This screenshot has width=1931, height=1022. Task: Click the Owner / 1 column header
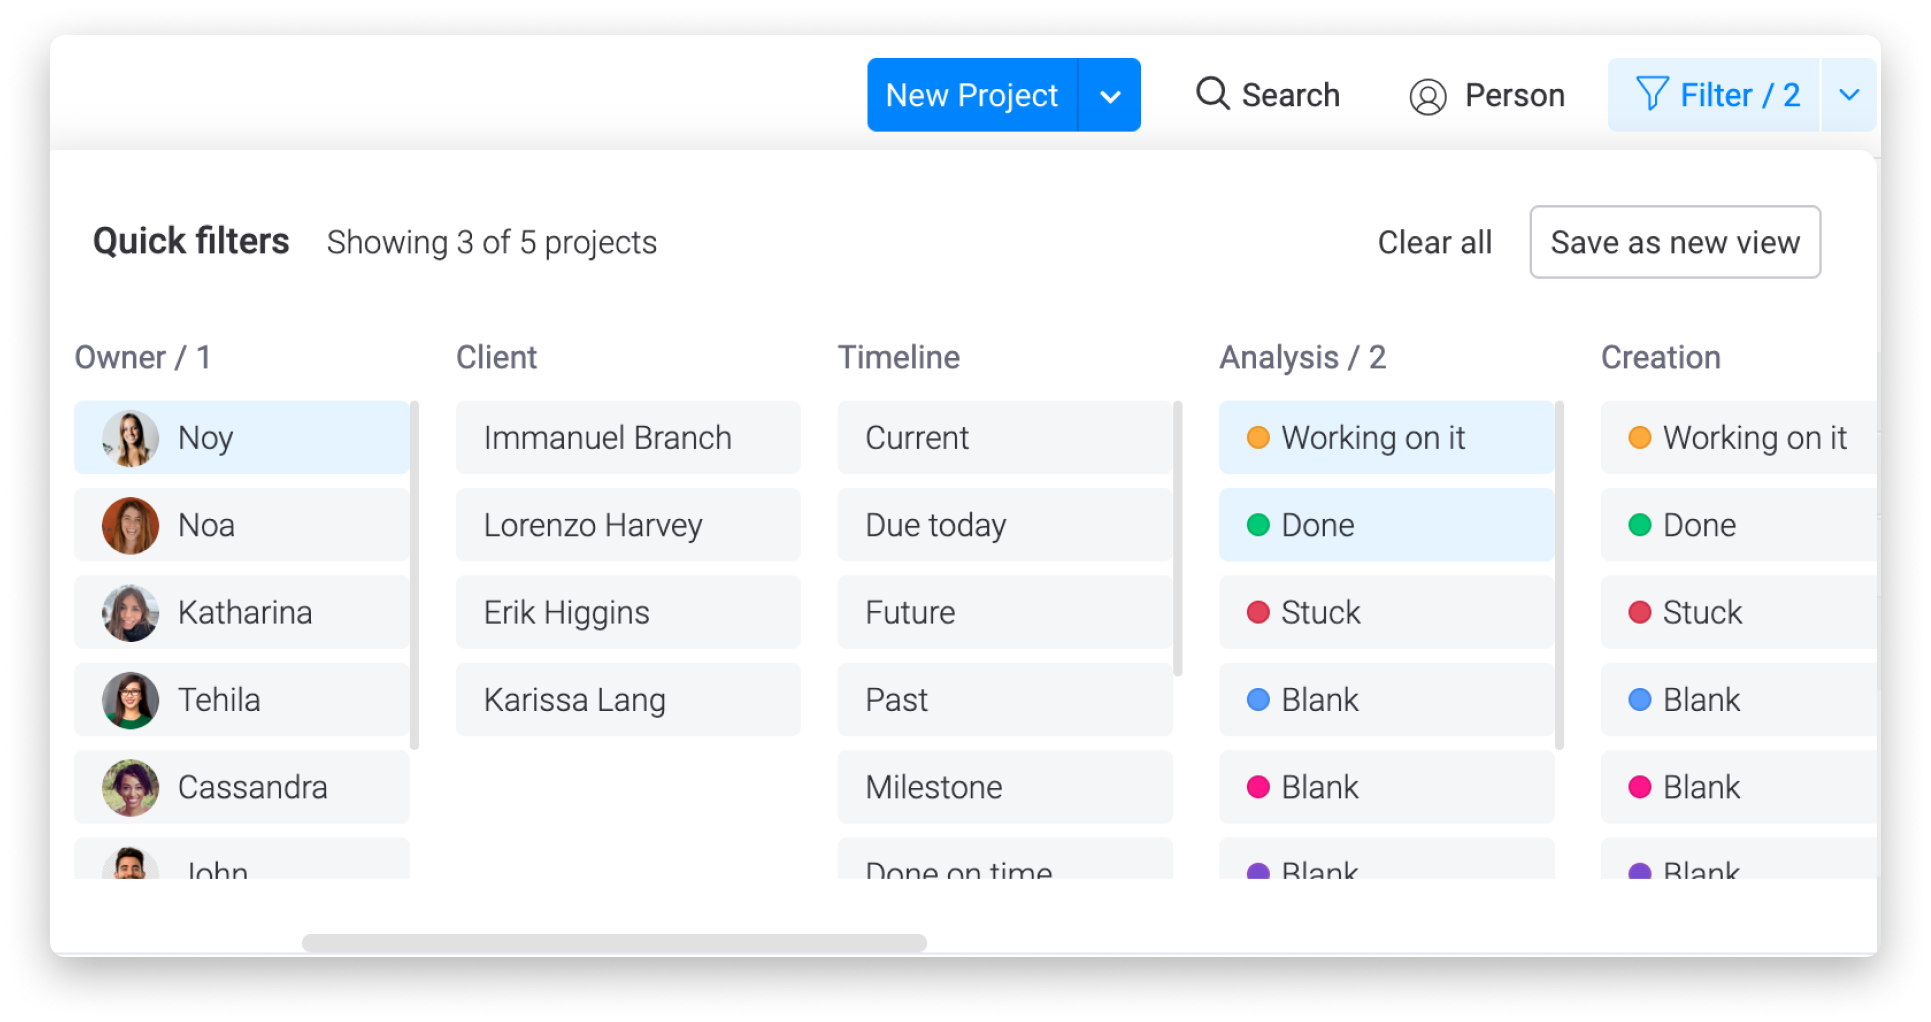pos(142,357)
